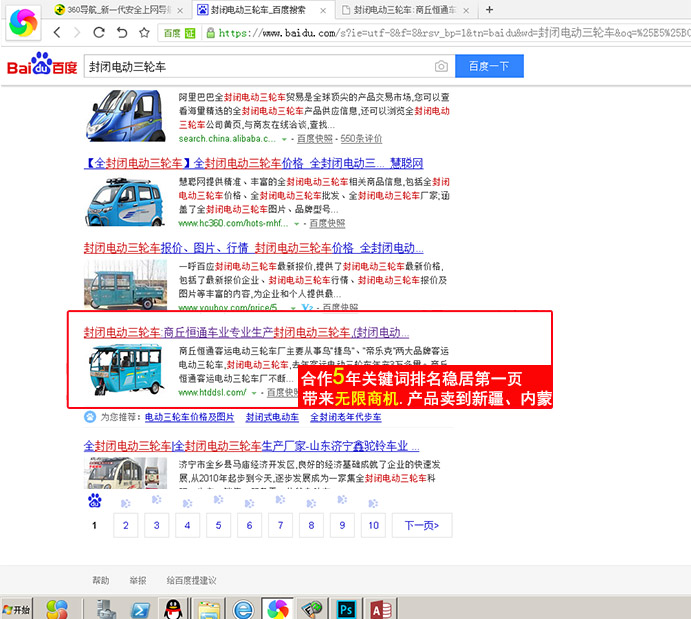Open Microsoft Access taskbar icon
The width and height of the screenshot is (691, 619).
381,609
